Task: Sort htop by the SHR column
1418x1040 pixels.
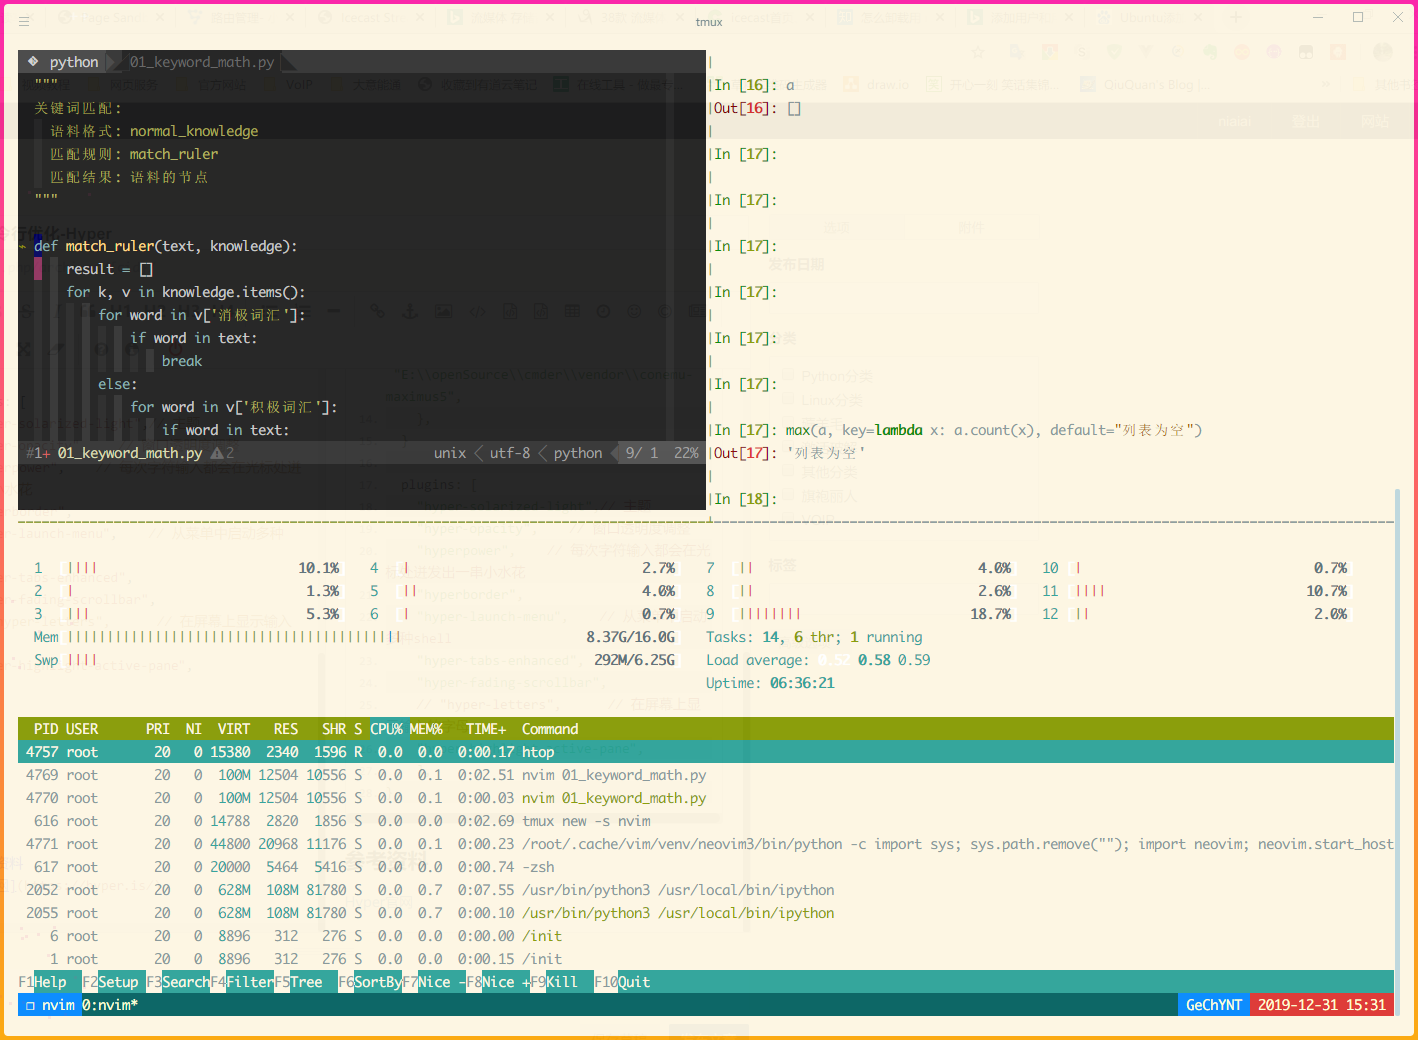Action: [334, 729]
